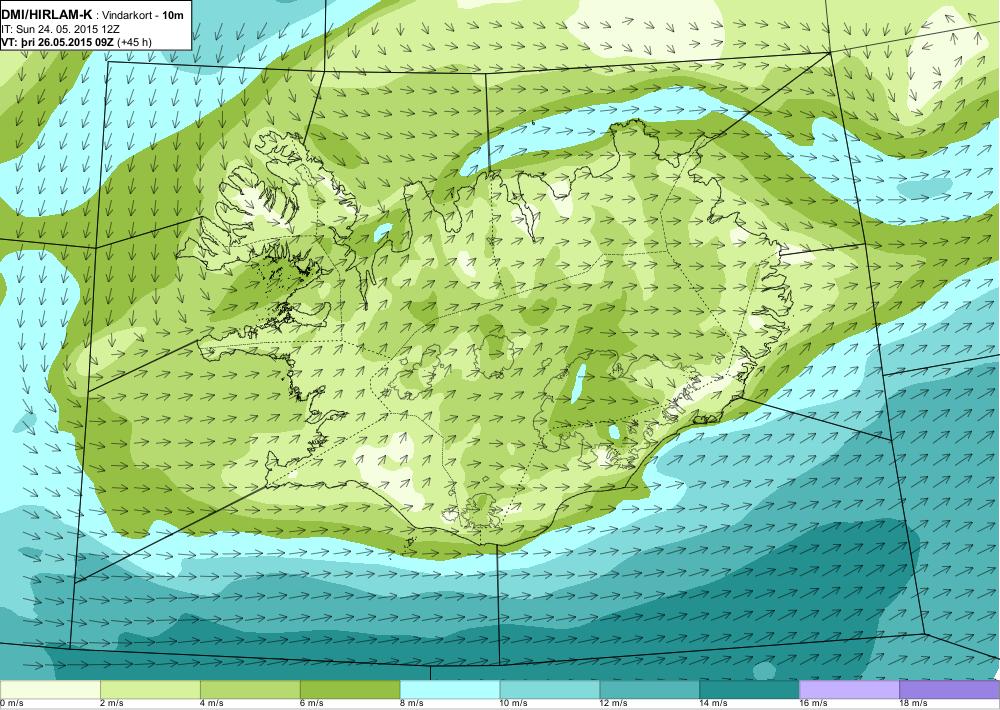Click the 'VT: þri 26.05.2015 09Z' valid time
1000x710 pixels.
(57, 42)
